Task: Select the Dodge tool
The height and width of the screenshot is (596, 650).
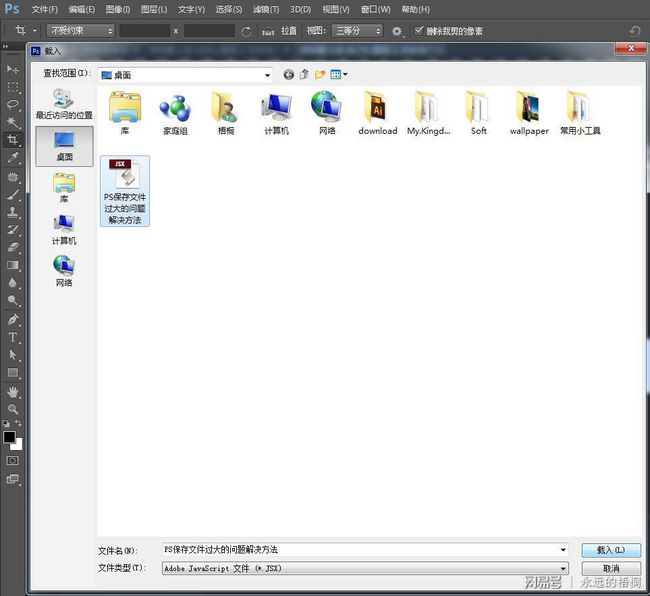Action: pyautogui.click(x=12, y=300)
